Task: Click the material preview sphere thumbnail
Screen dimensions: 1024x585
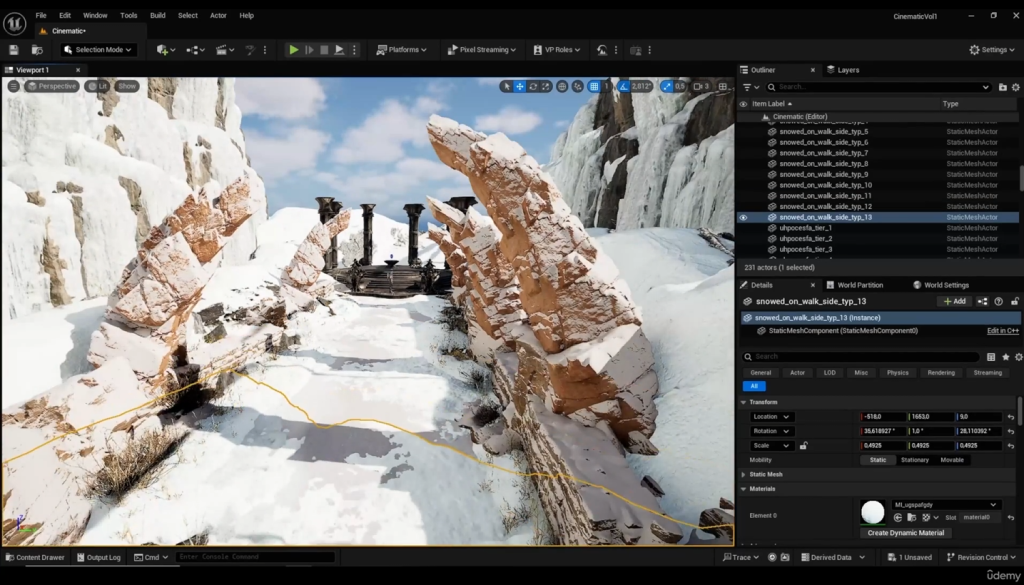Action: 872,511
